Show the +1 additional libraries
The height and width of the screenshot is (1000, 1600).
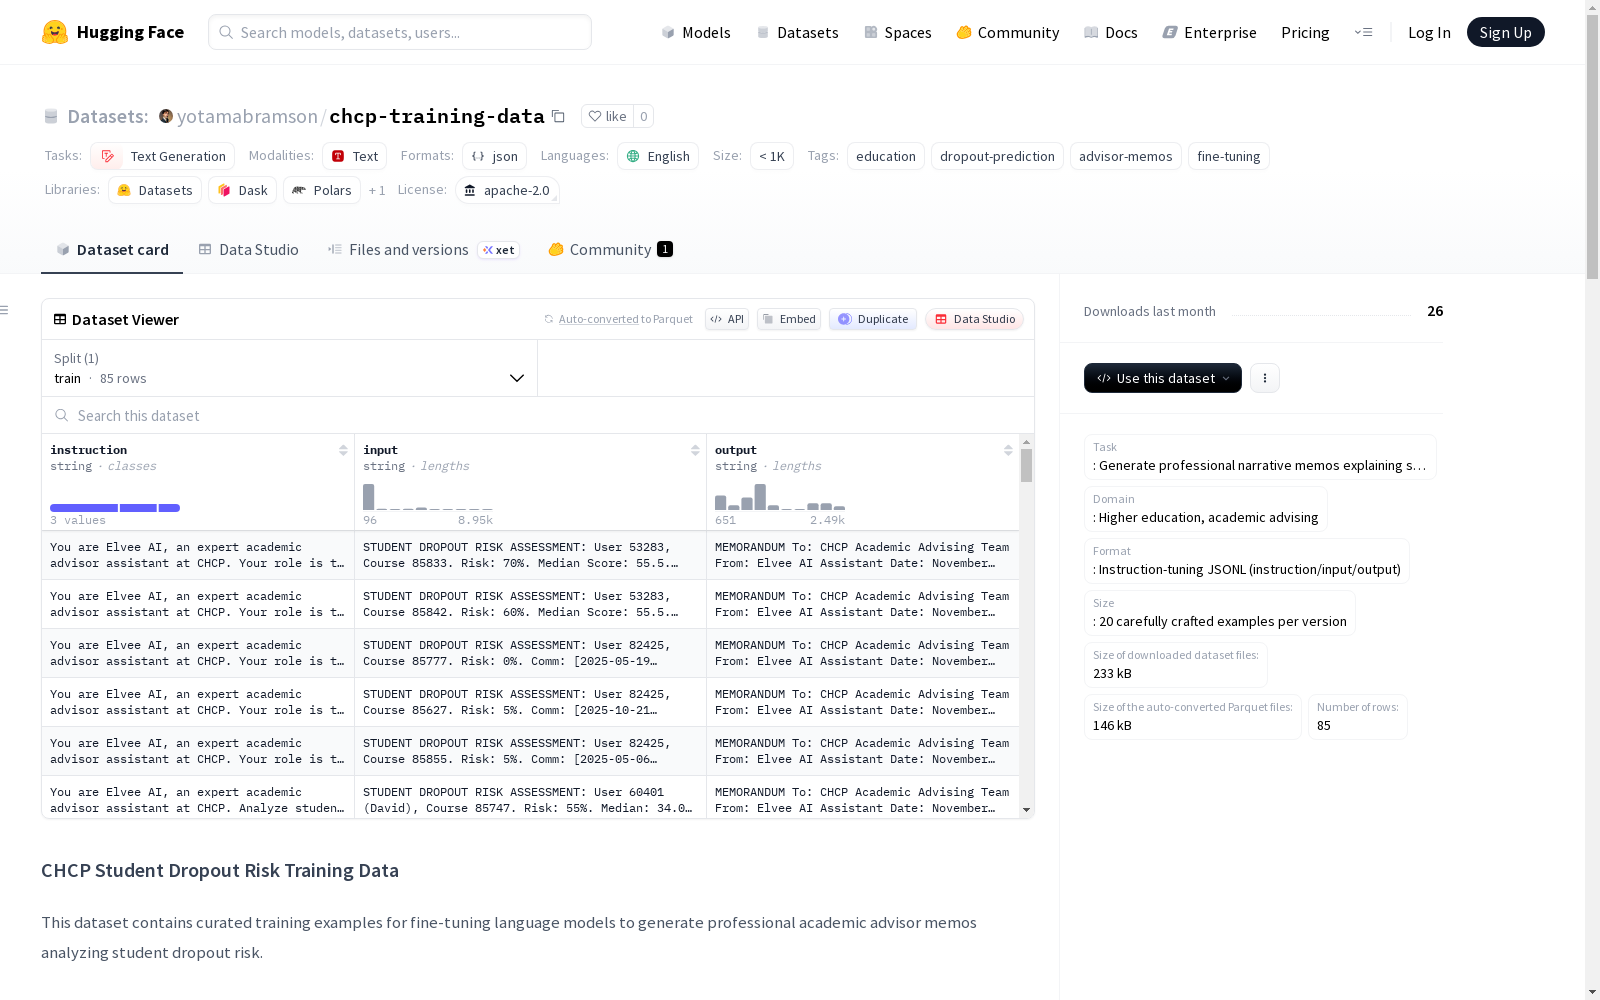click(377, 190)
